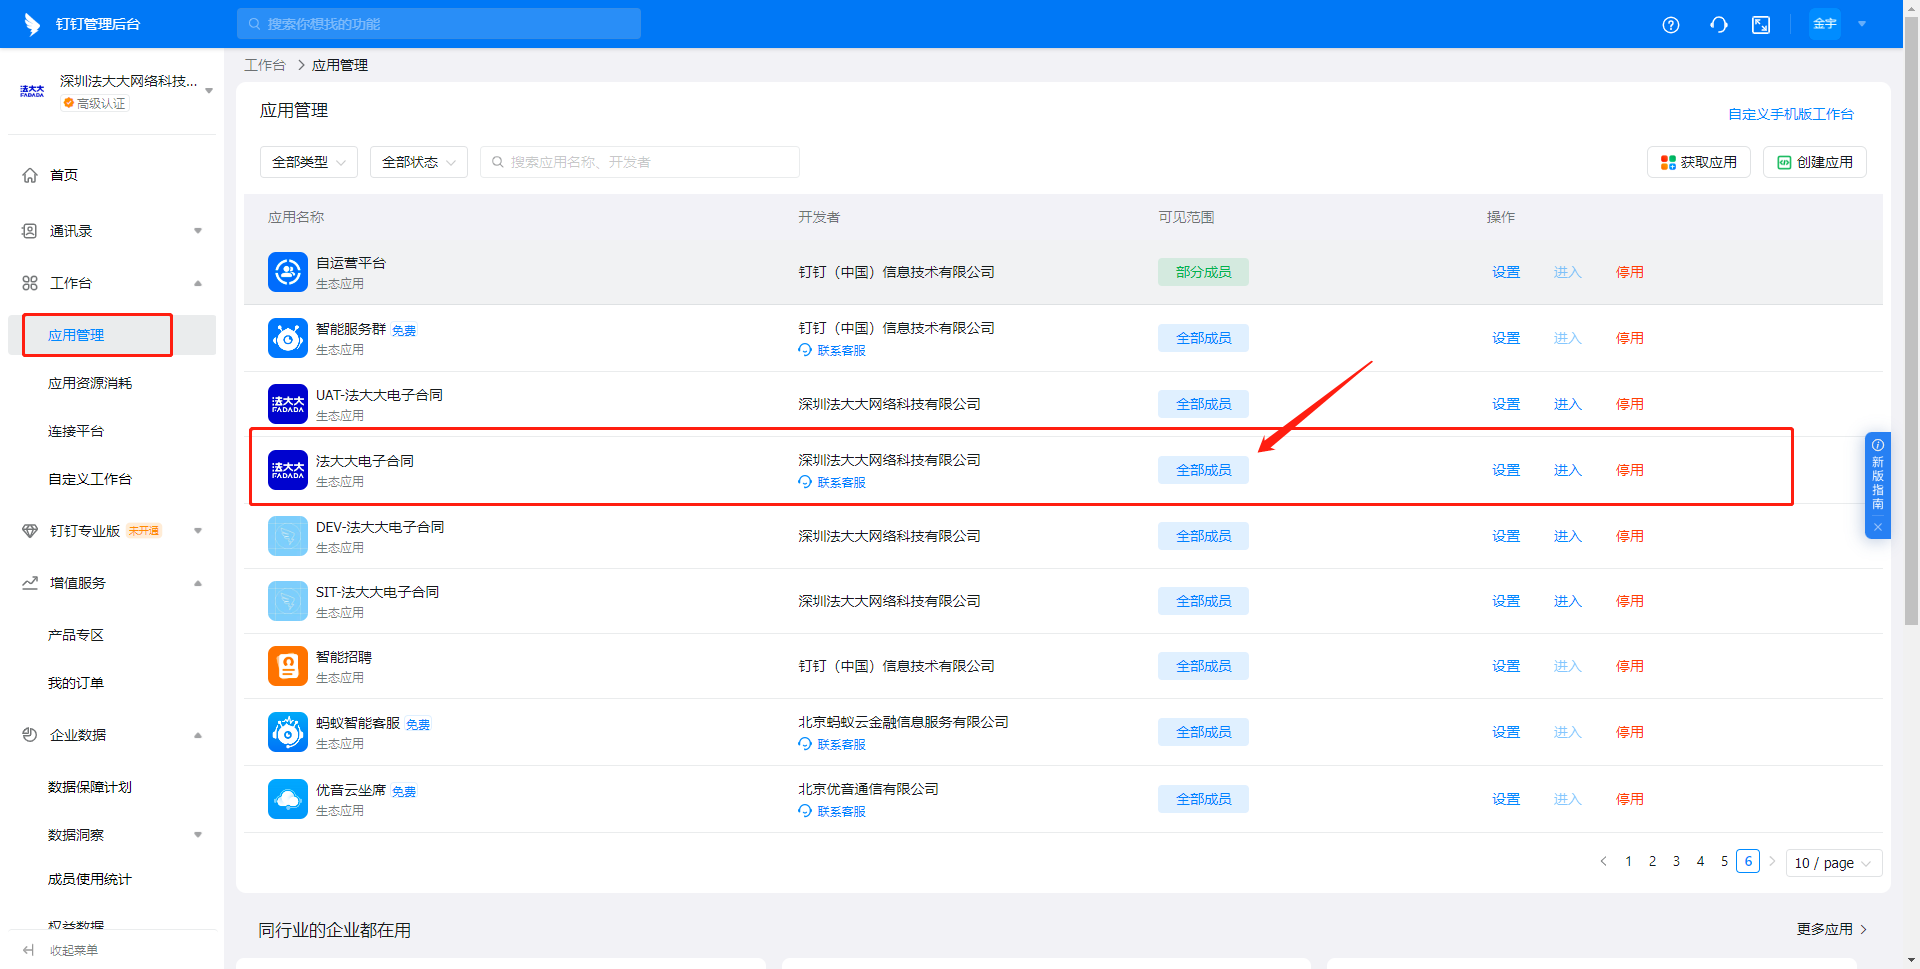Image resolution: width=1920 pixels, height=969 pixels.
Task: Open the 自定义手机版工作台 link
Action: coord(1790,114)
